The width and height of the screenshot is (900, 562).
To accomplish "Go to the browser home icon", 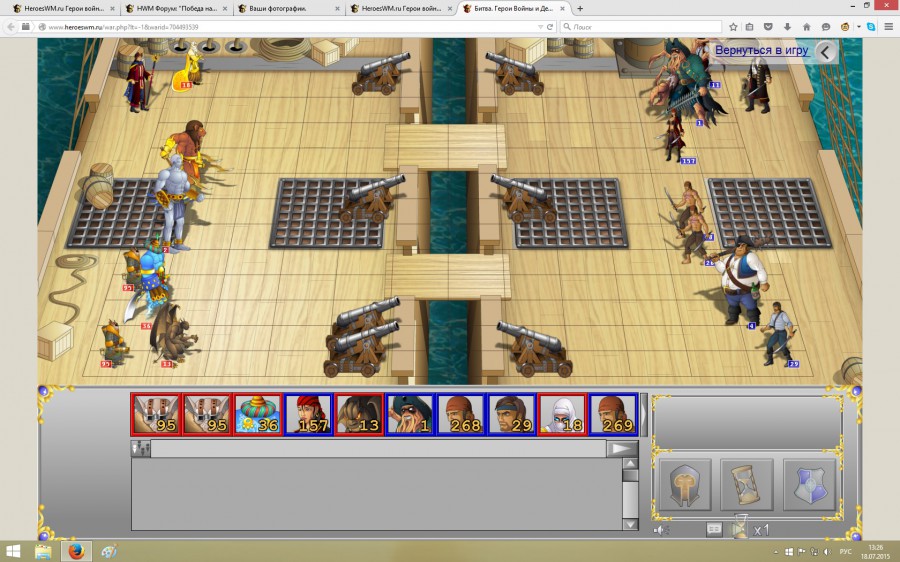I will (806, 27).
